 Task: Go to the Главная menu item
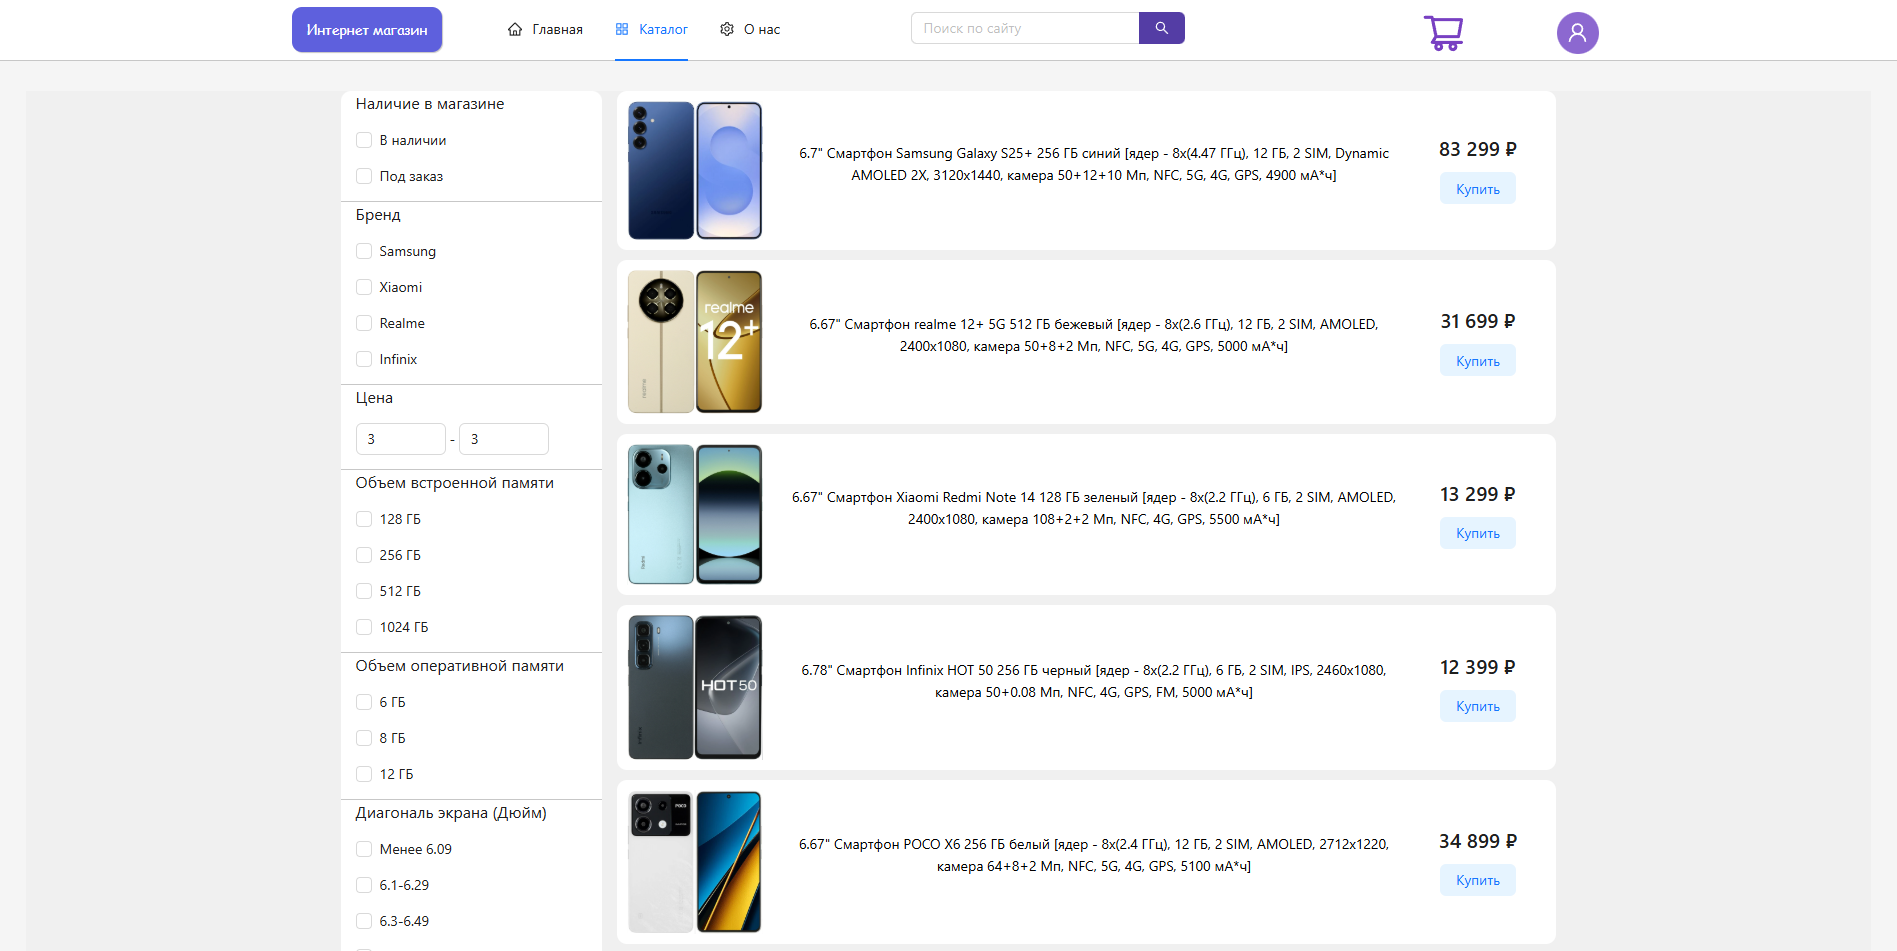point(545,29)
